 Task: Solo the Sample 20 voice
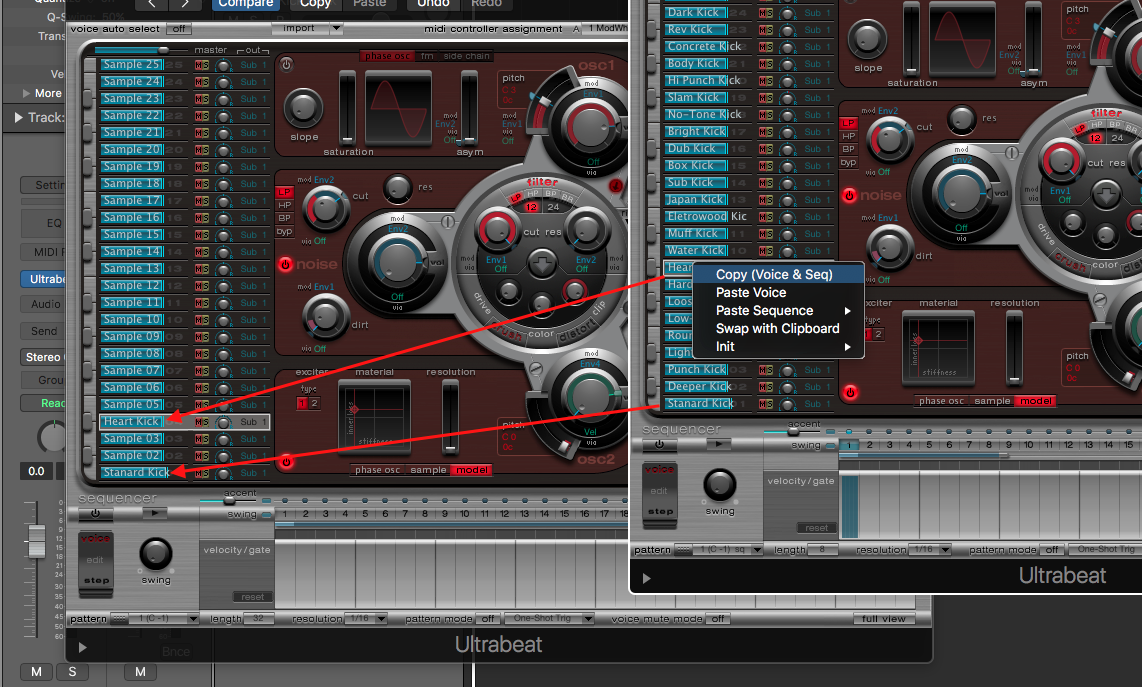coord(205,150)
